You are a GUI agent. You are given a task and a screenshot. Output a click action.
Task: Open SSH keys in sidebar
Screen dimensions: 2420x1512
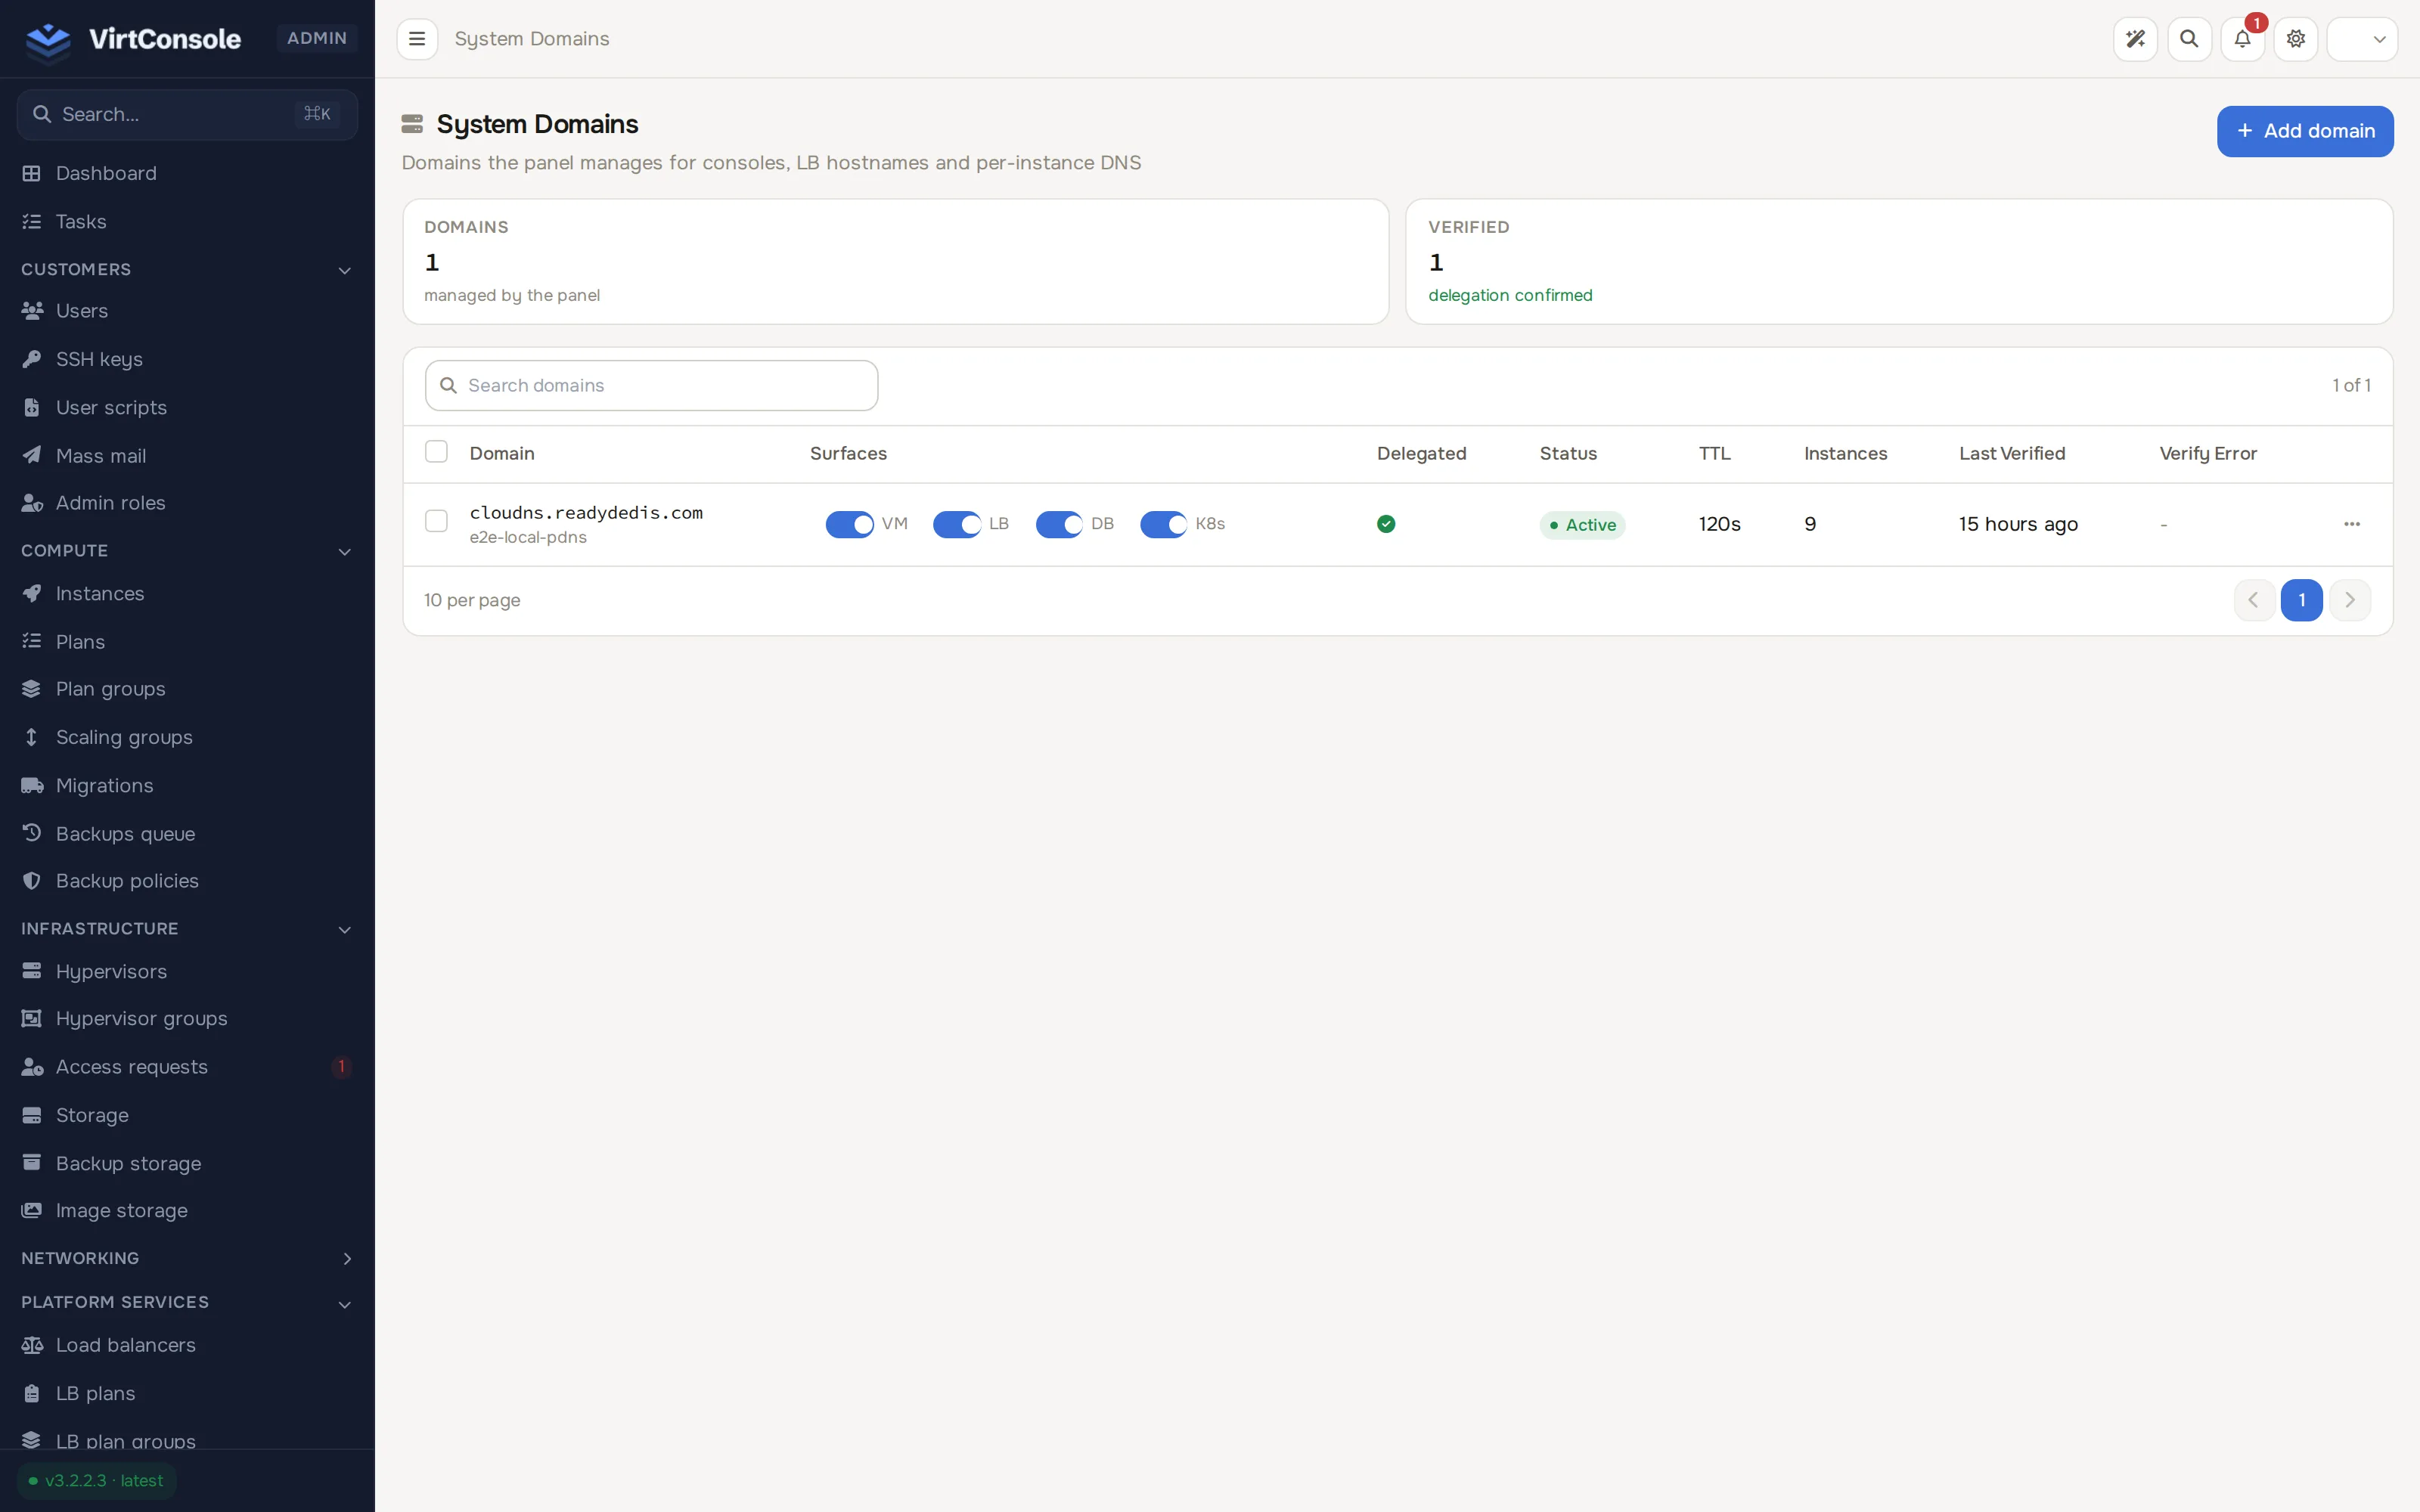pyautogui.click(x=187, y=359)
